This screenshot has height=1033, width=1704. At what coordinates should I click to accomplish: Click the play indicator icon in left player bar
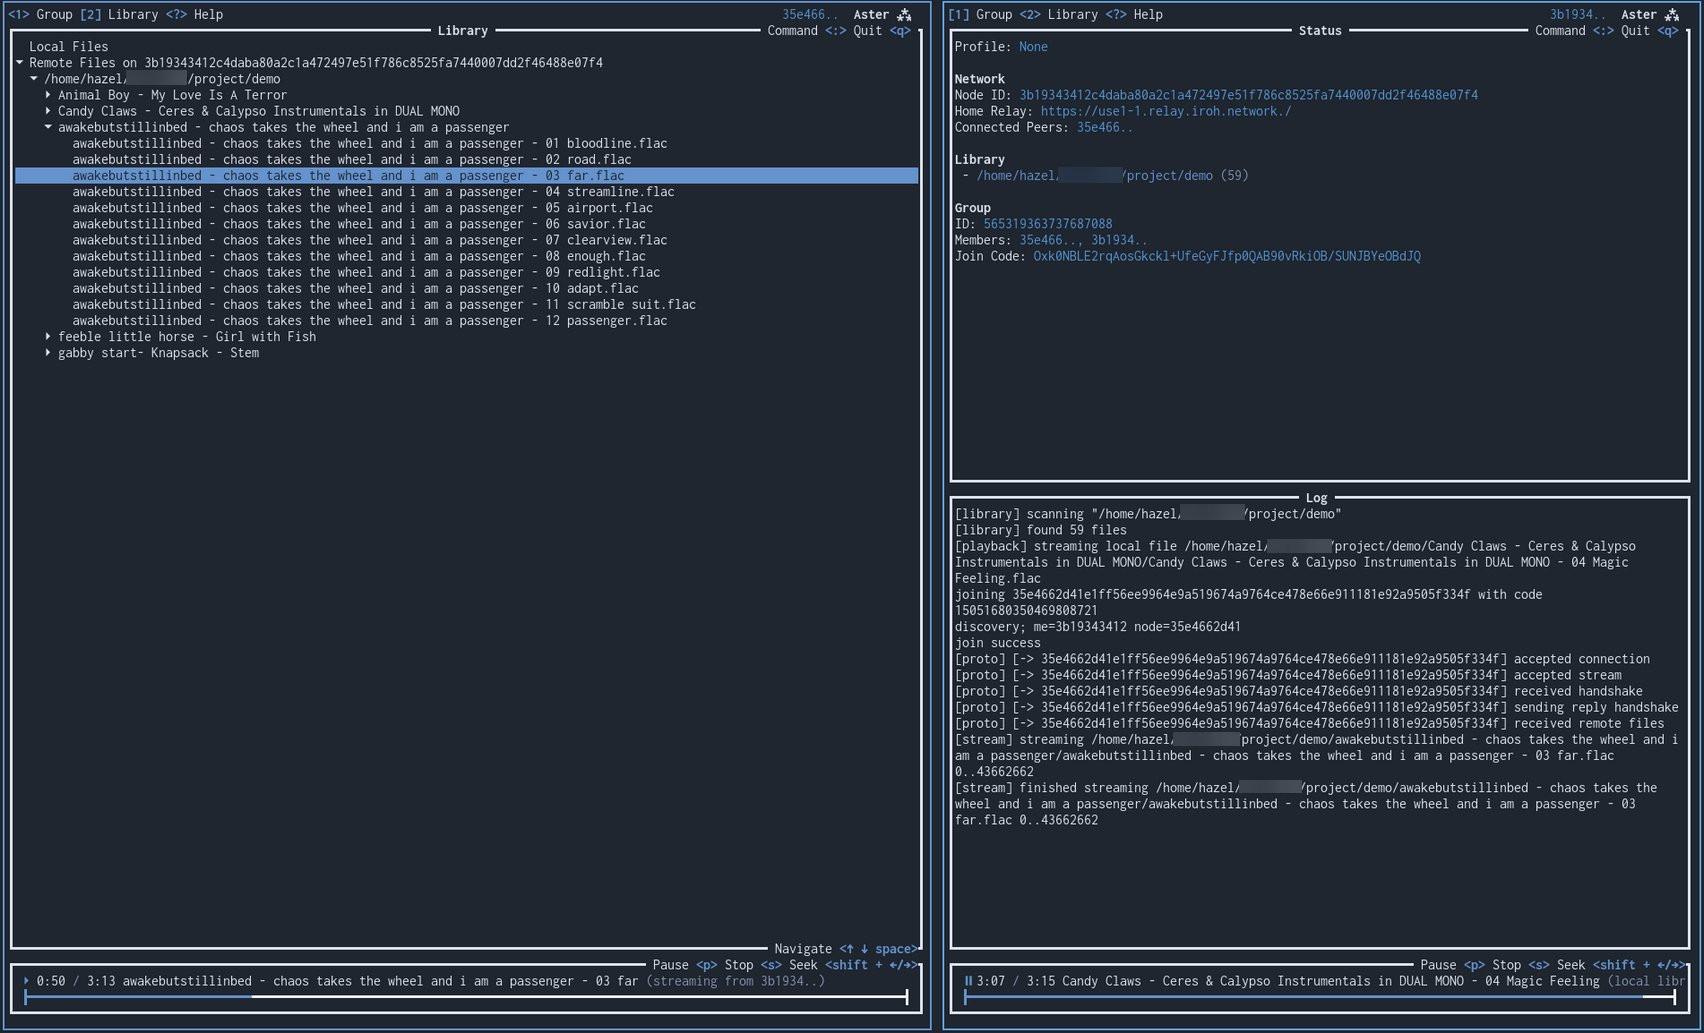26,981
